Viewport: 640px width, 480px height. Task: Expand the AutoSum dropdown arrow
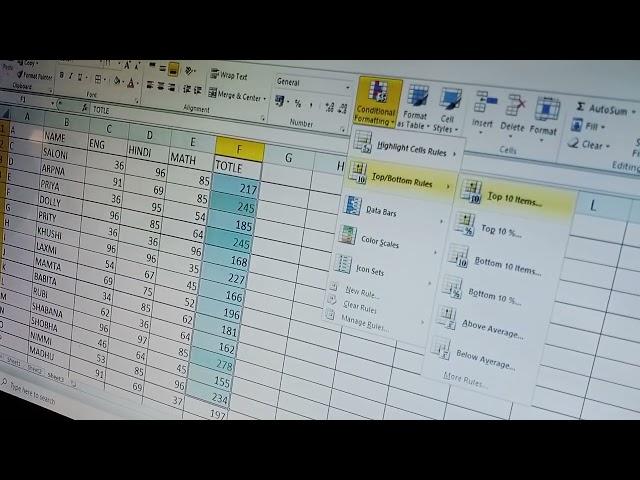[633, 111]
